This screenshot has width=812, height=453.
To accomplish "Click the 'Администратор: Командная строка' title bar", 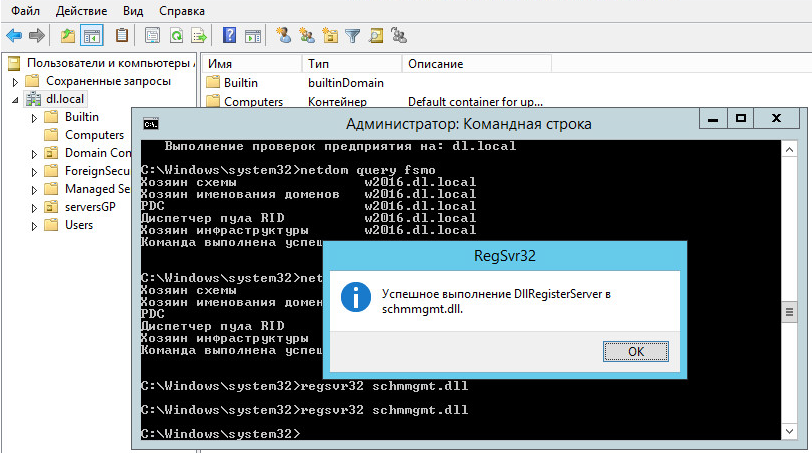I will 469,124.
